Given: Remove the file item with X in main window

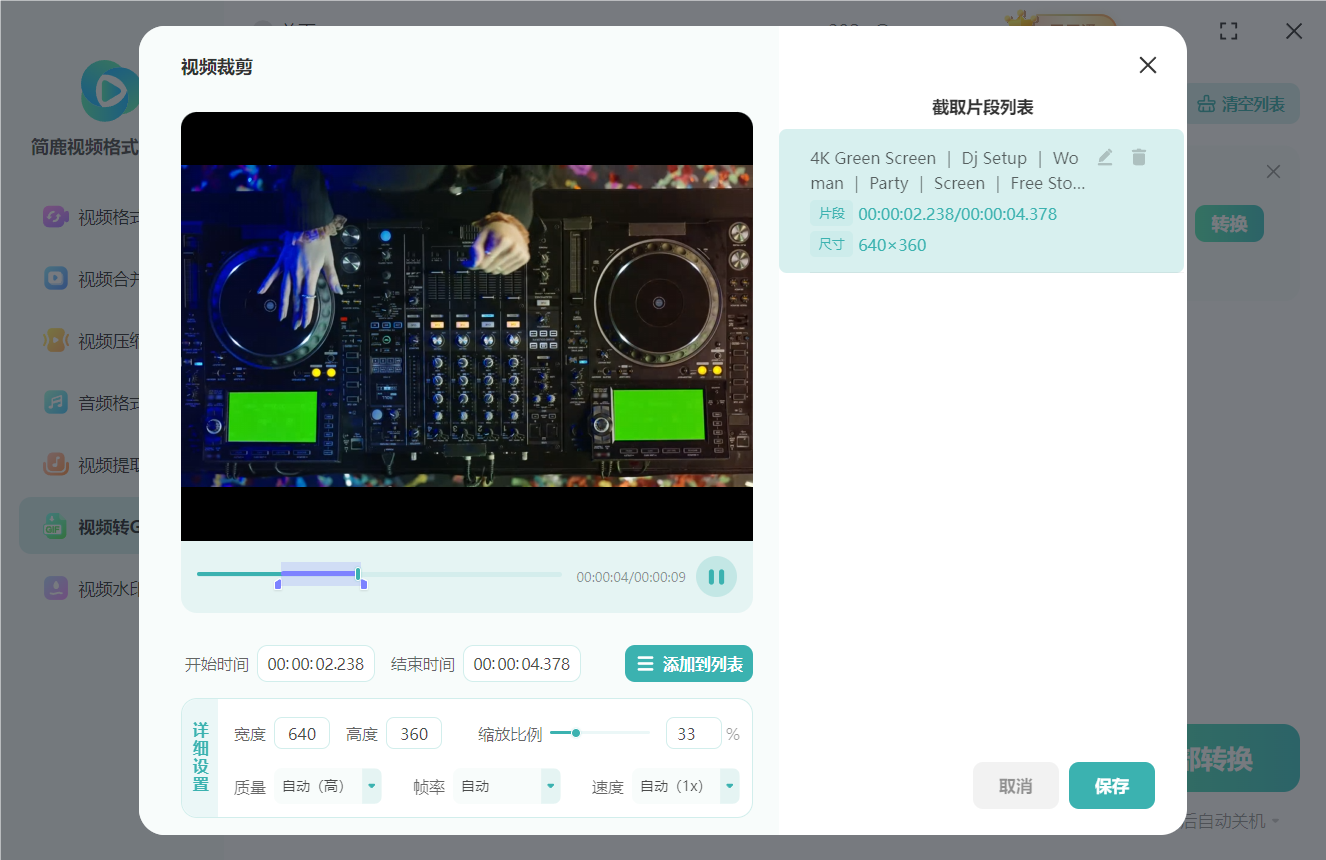Looking at the screenshot, I should tap(1273, 172).
